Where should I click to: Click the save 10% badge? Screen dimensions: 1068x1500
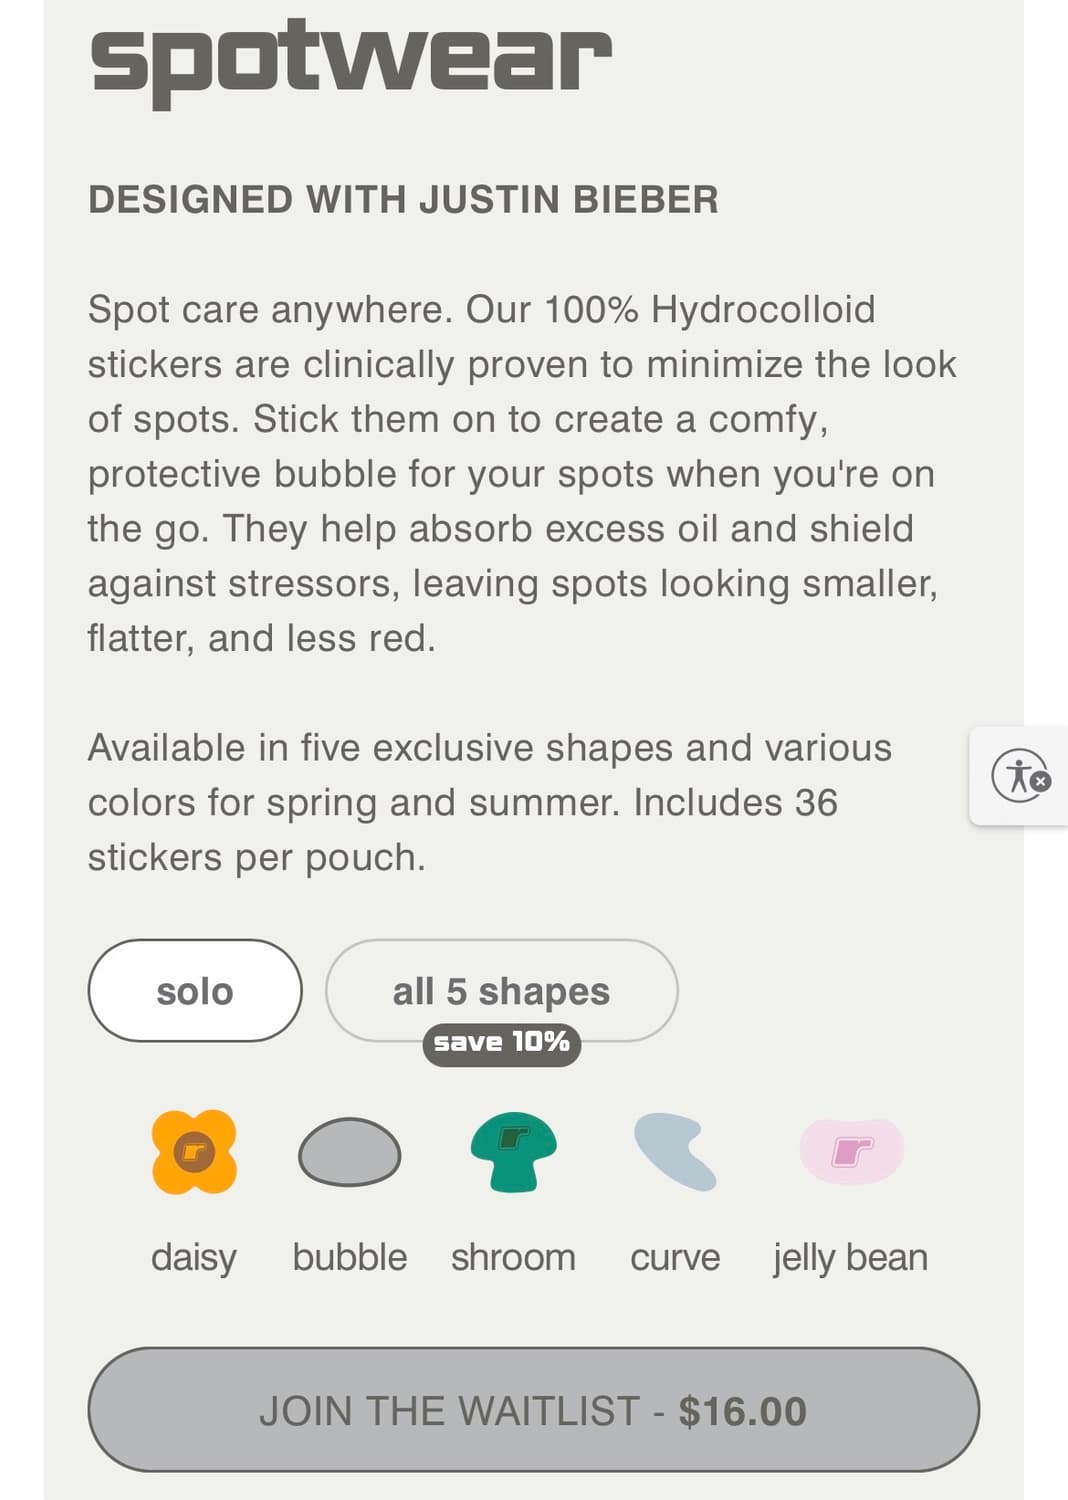click(501, 1043)
